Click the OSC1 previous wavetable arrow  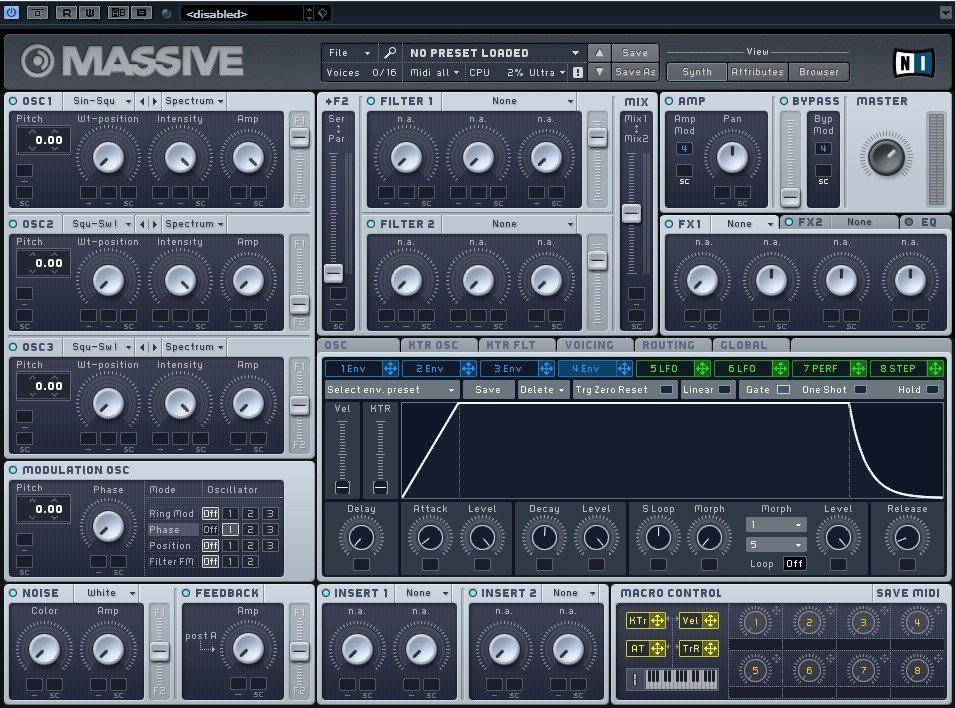(x=143, y=101)
